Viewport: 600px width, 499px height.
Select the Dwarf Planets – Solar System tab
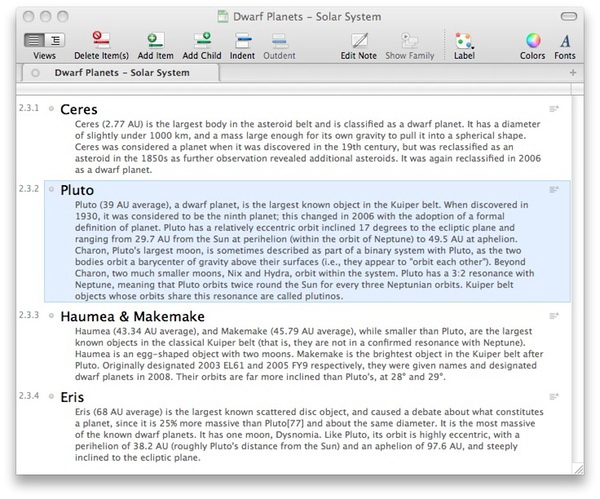click(120, 74)
